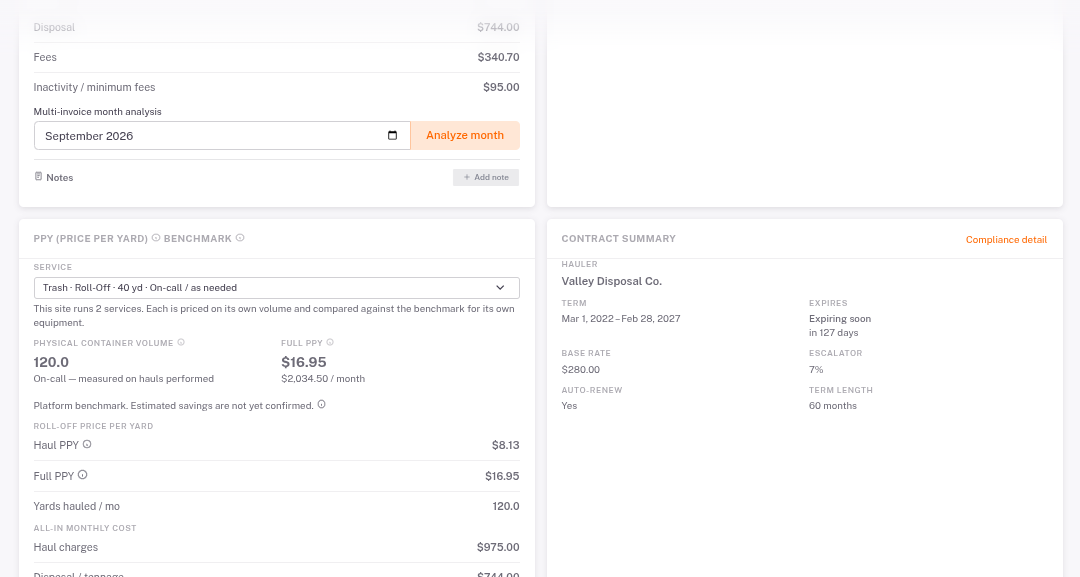Expand the Service dropdown for Trash Roll-Off
Screen dimensions: 1080x577
coord(277,288)
